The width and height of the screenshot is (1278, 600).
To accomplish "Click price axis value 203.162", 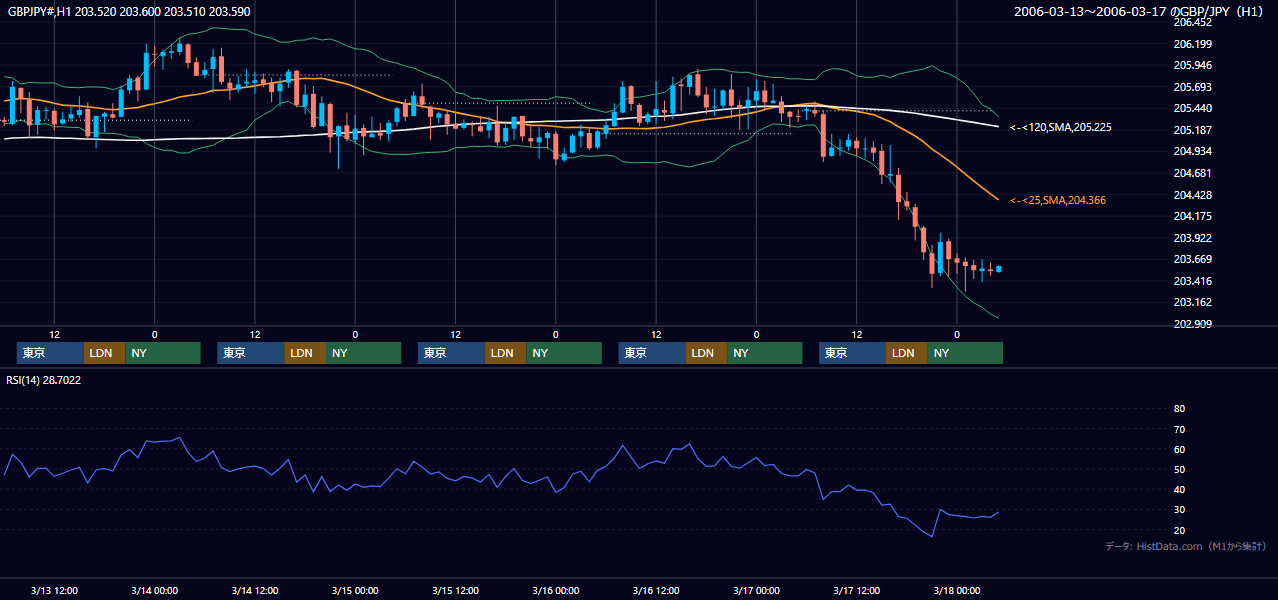I will pyautogui.click(x=1193, y=302).
